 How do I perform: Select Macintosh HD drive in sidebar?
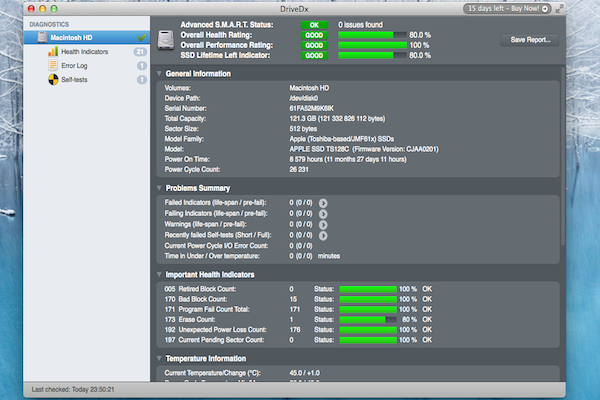[86, 38]
